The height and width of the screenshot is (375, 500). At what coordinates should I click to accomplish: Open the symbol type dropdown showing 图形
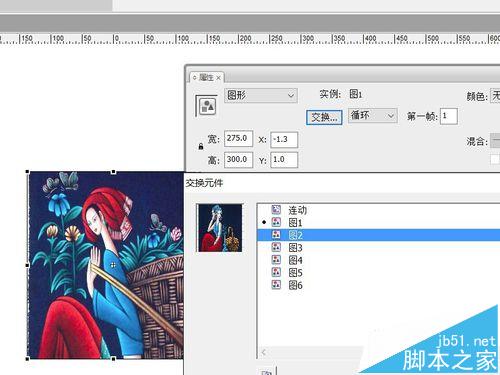tap(261, 96)
